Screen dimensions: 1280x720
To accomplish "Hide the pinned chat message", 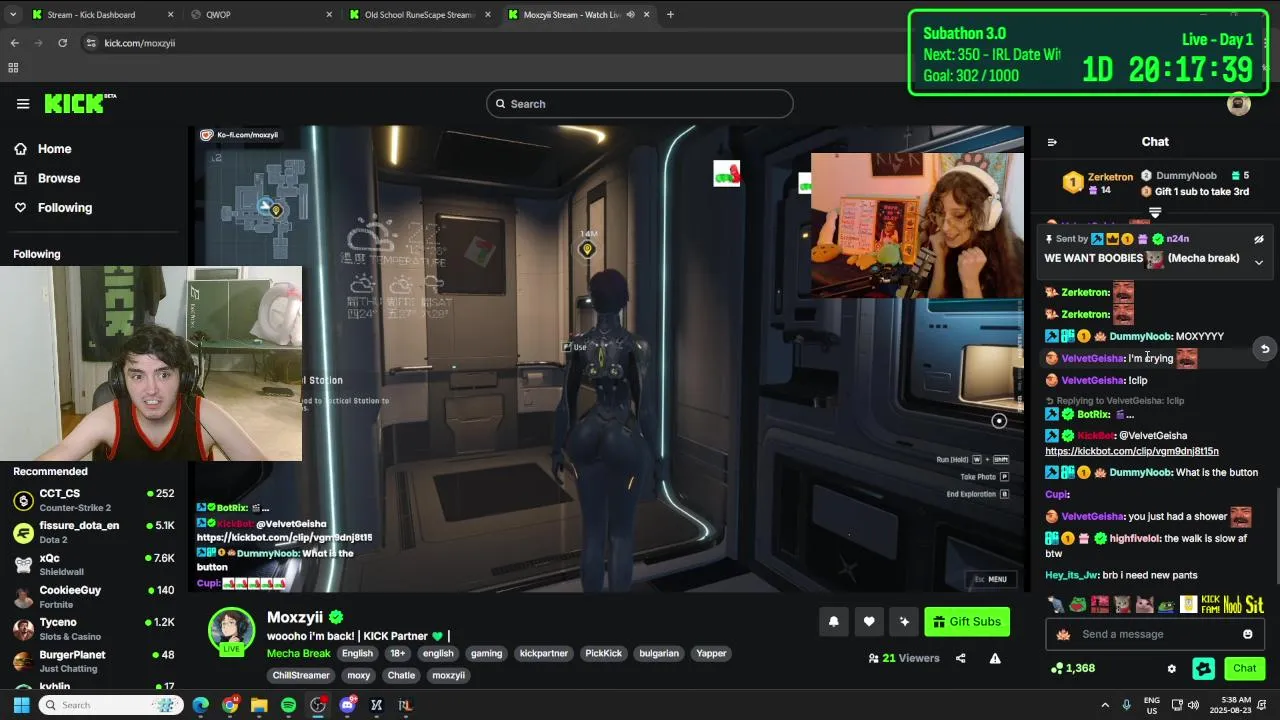I will [x=1259, y=239].
